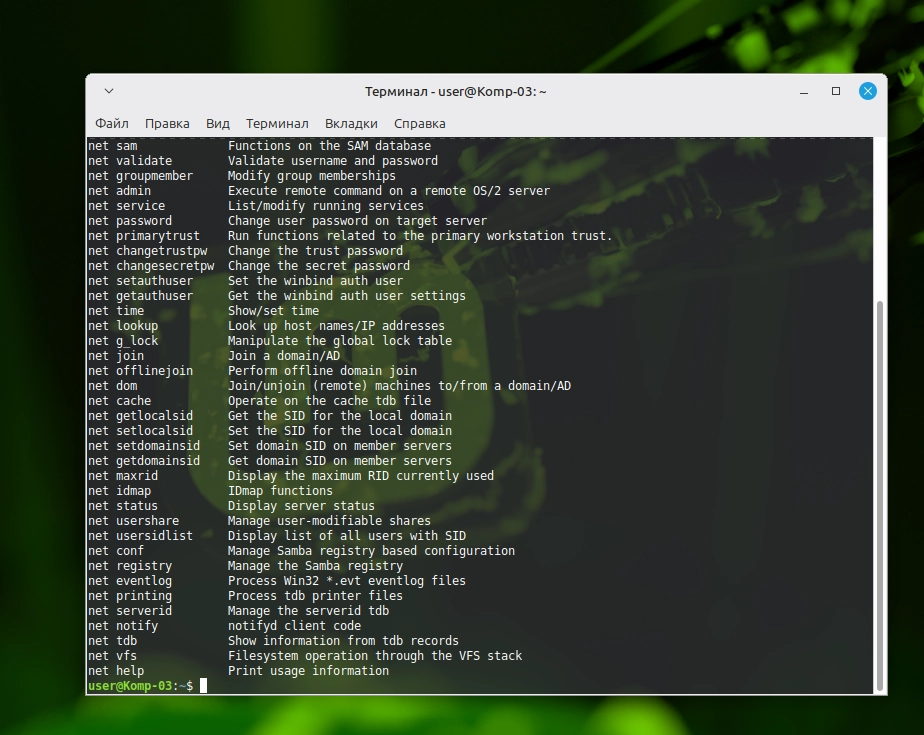
Task: Open the window menu chevron in title bar
Action: 109,91
